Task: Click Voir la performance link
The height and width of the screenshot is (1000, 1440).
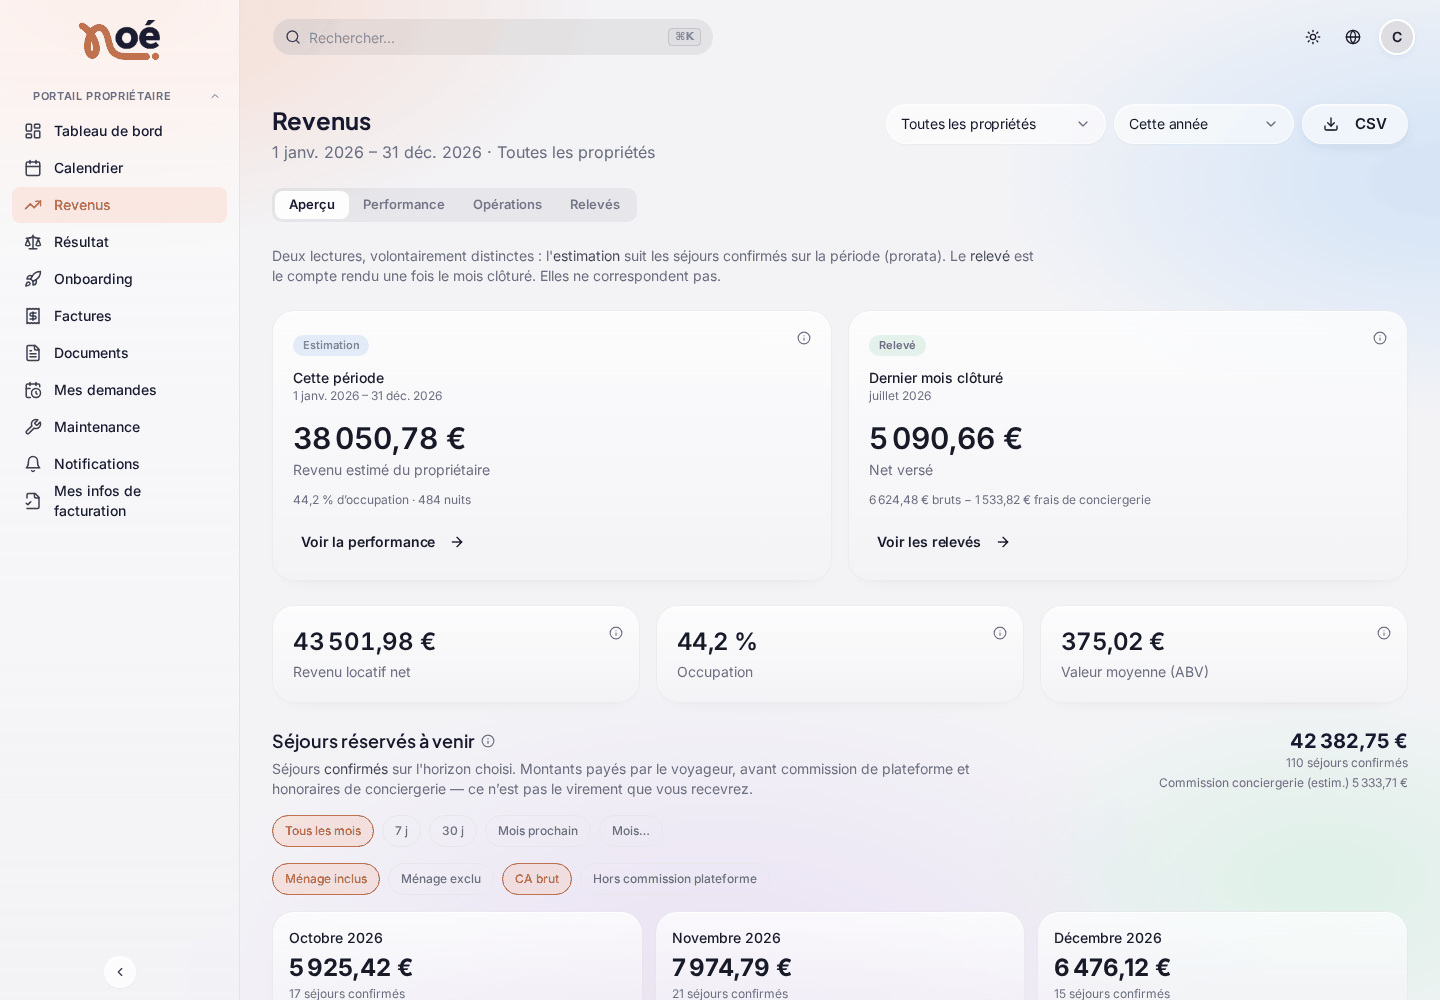Action: click(382, 542)
